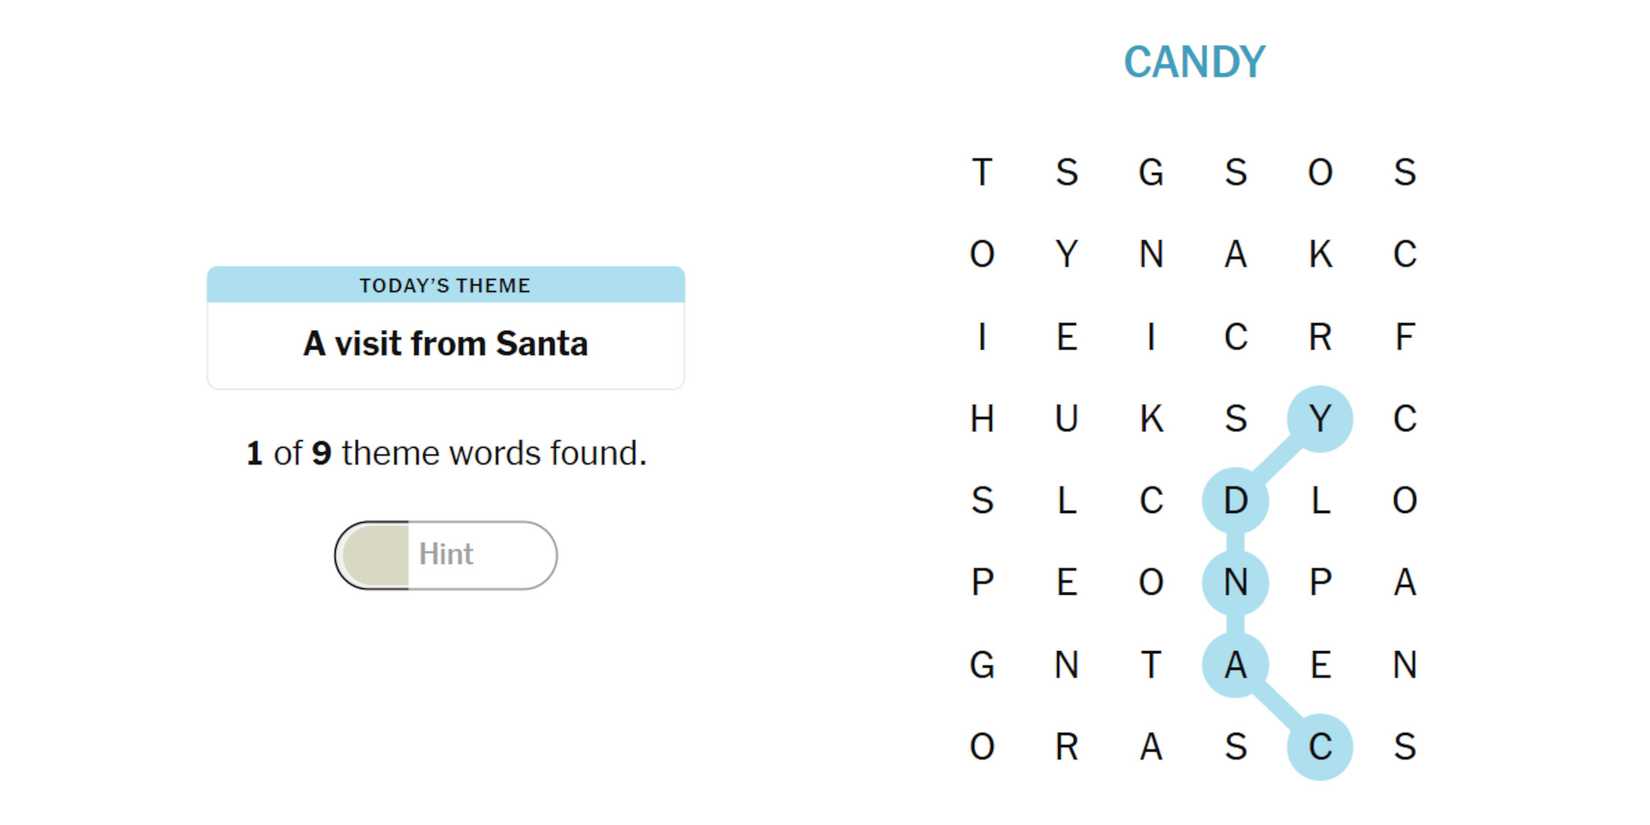This screenshot has height=825, width=1650.
Task: Click the "A visit from Santa" theme card
Action: [x=445, y=343]
